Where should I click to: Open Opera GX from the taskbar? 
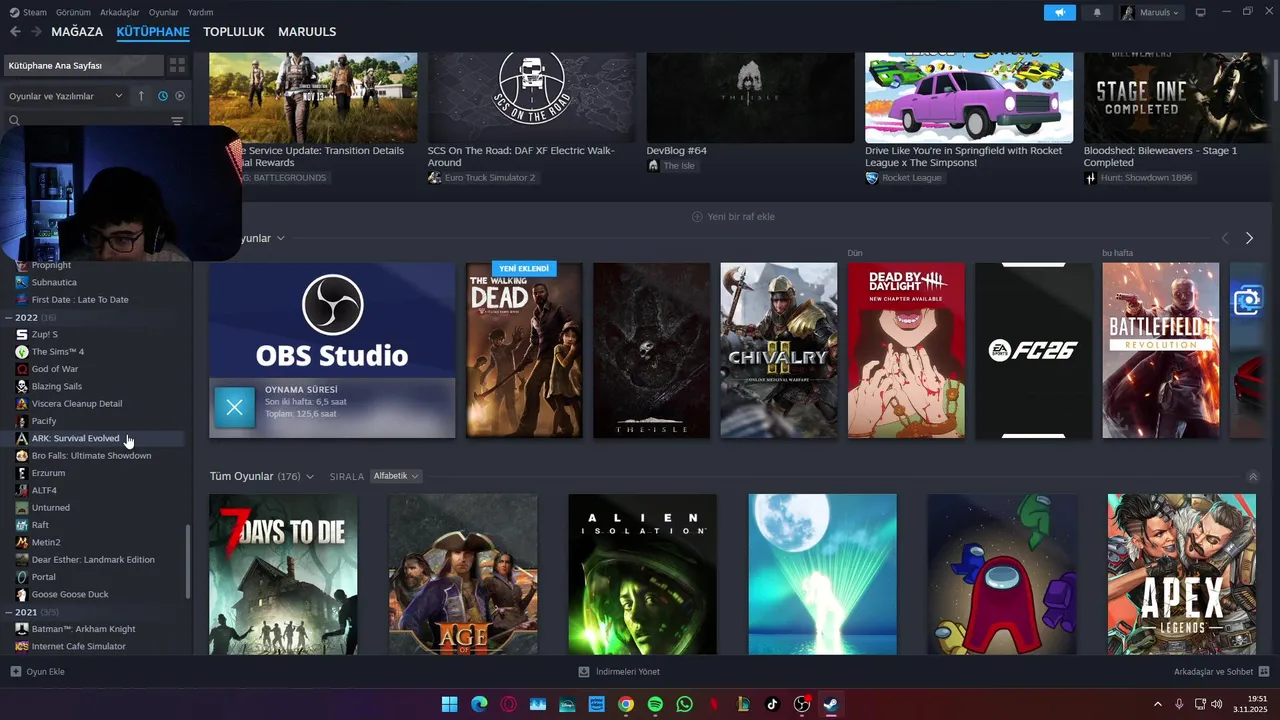click(x=508, y=704)
